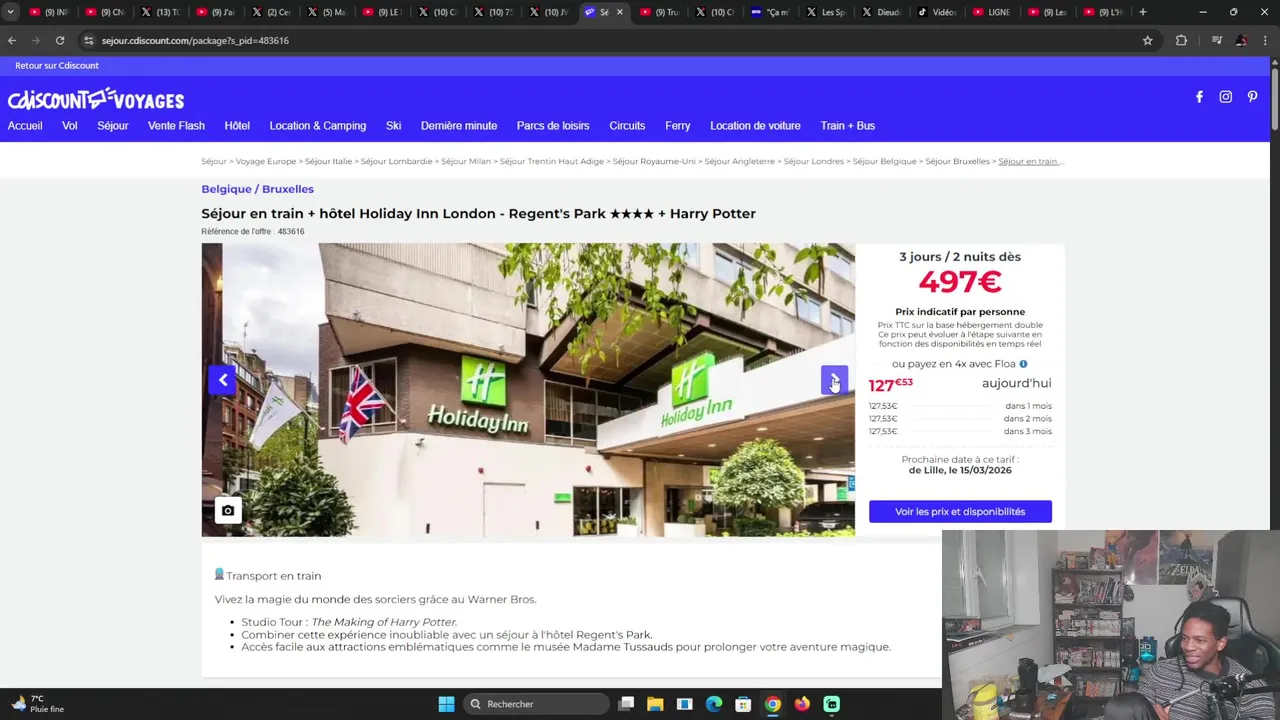Image resolution: width=1280 pixels, height=720 pixels.
Task: Open Task View on taskbar
Action: coord(626,704)
